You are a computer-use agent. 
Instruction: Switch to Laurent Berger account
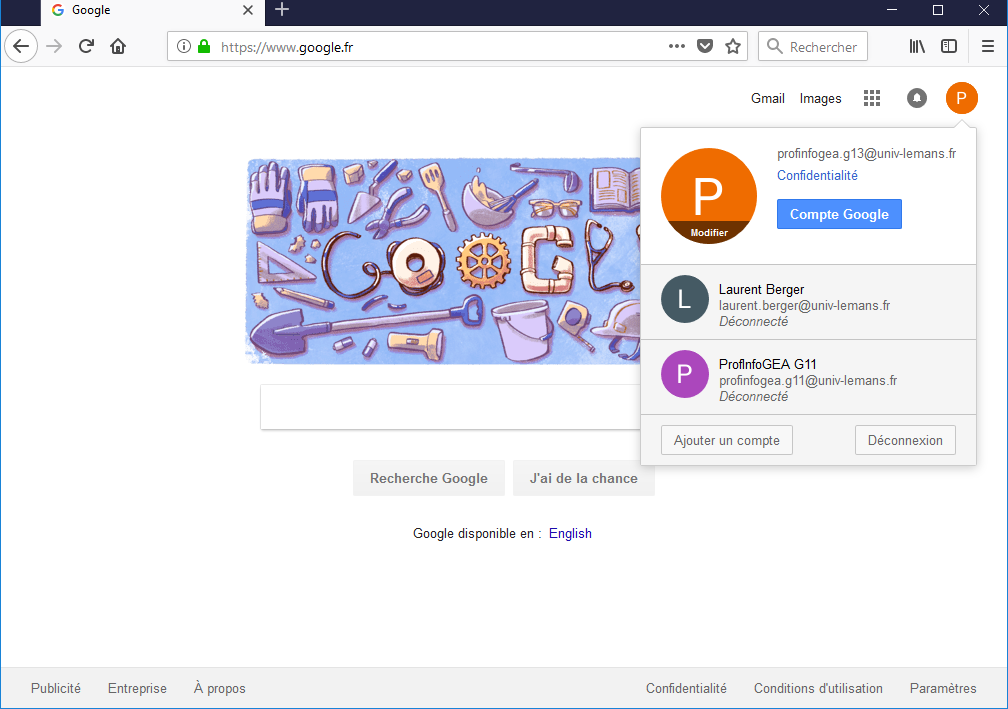[x=809, y=302]
